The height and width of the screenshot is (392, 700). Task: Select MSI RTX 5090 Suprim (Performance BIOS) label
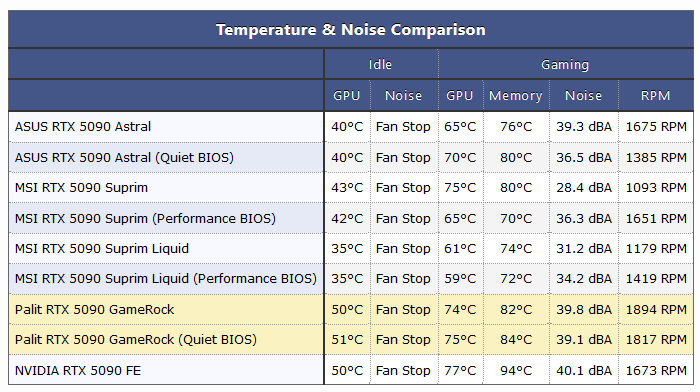click(x=145, y=219)
